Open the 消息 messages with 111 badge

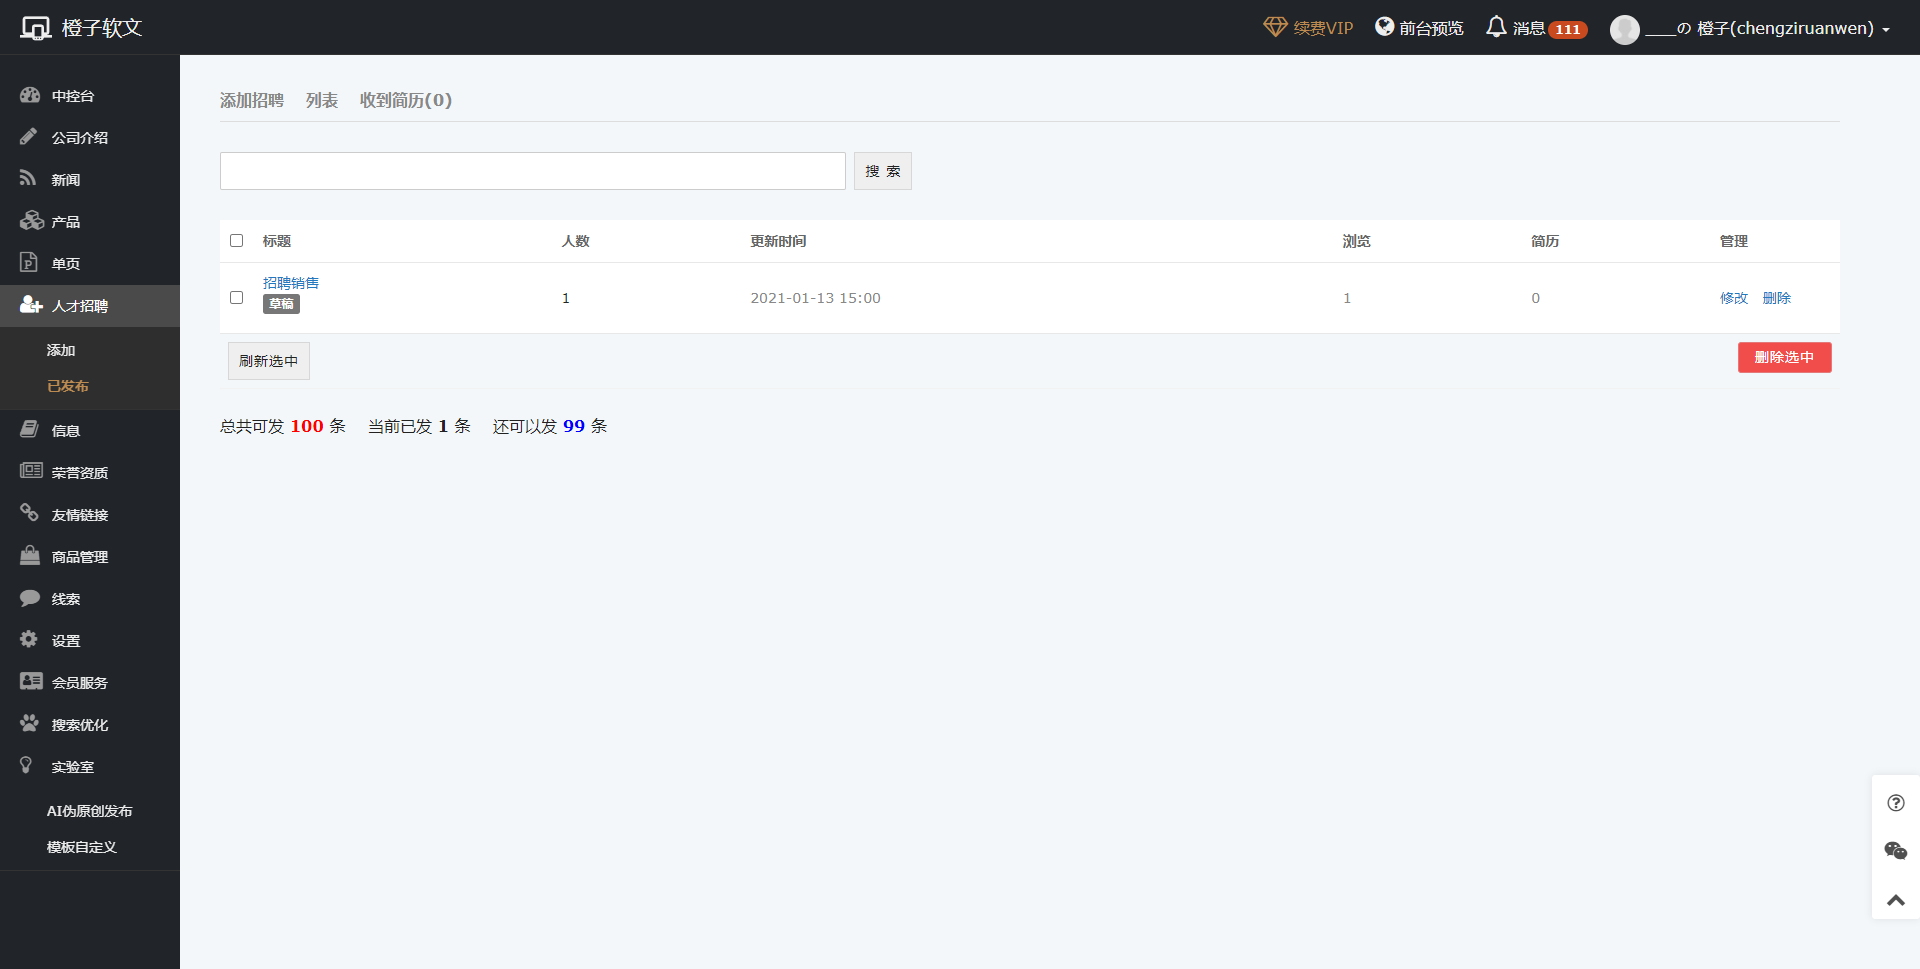coord(1537,28)
